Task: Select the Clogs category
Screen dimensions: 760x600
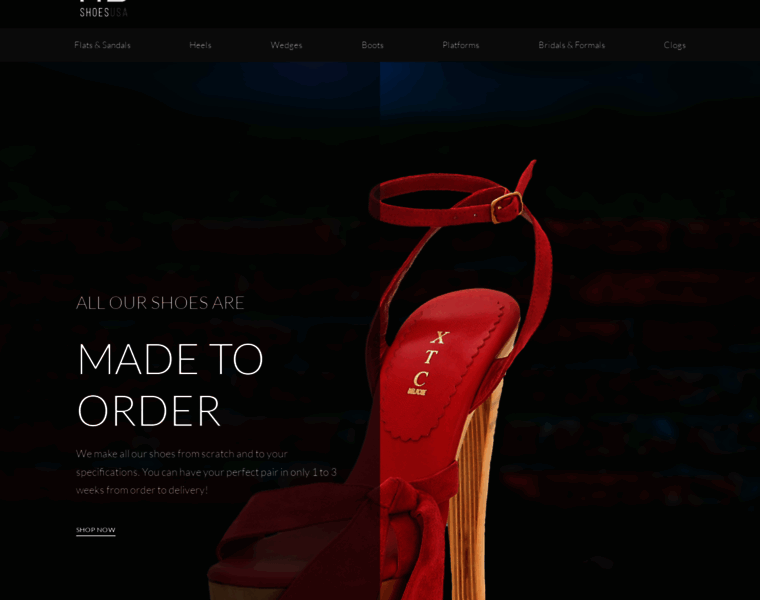Action: (x=674, y=45)
